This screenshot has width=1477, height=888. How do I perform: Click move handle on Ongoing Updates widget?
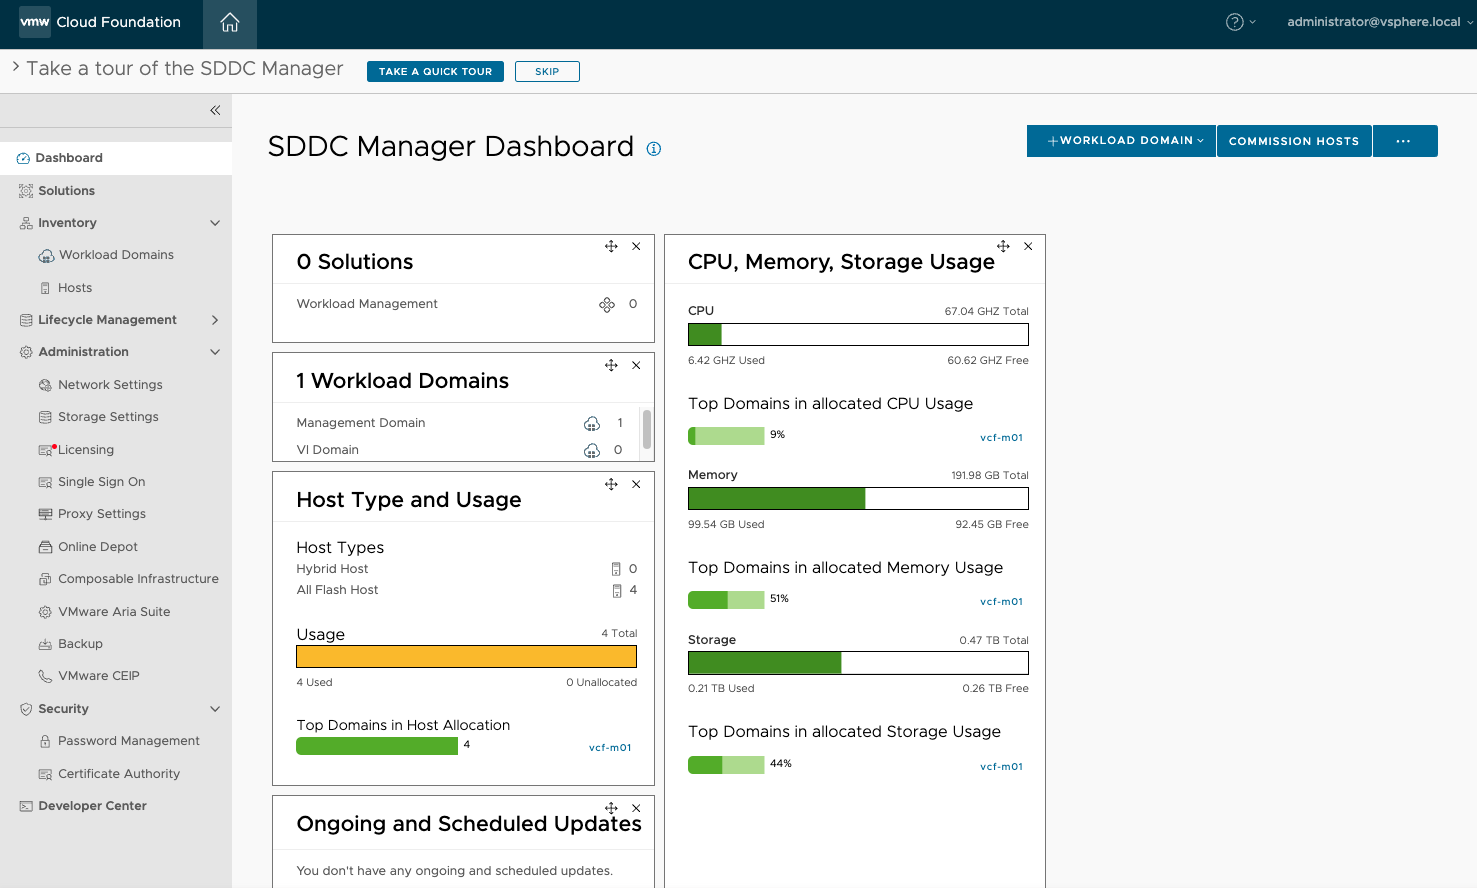tap(611, 808)
